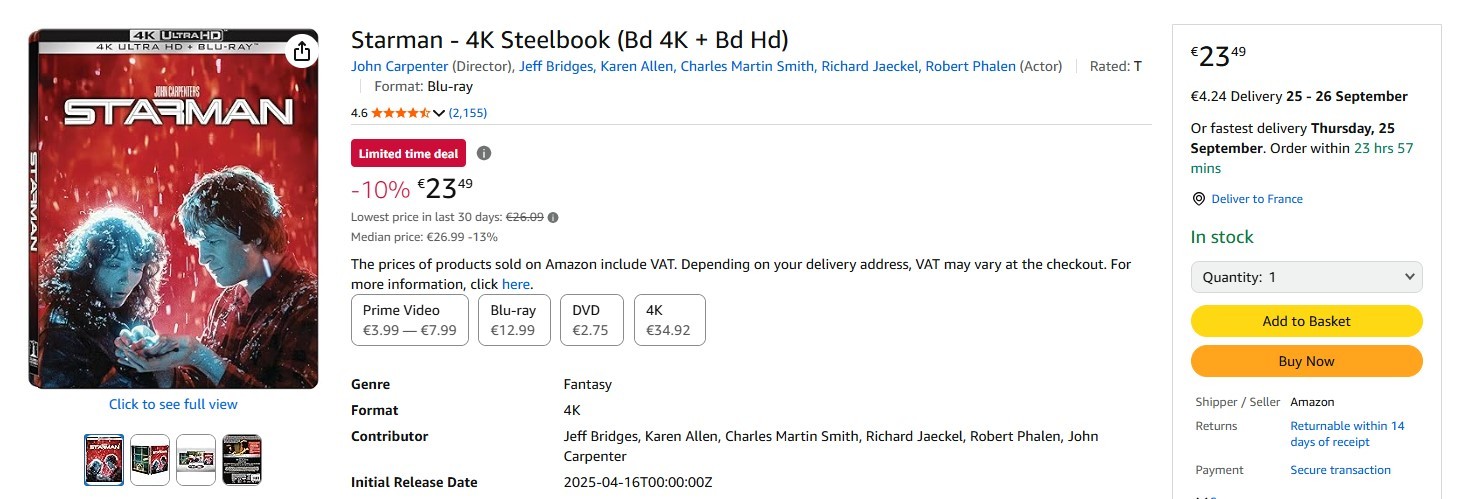Click the Deliver to France link
1476x499 pixels.
pyautogui.click(x=1257, y=199)
